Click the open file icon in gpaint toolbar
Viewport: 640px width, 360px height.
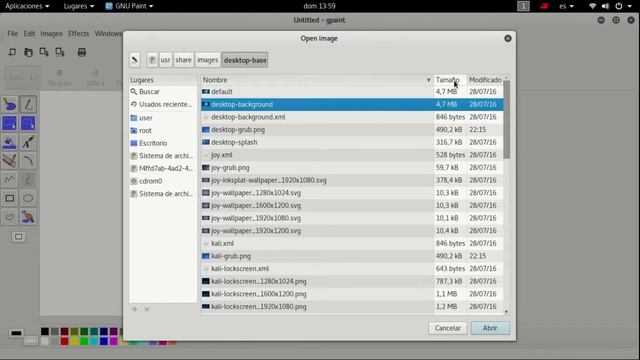[28, 52]
